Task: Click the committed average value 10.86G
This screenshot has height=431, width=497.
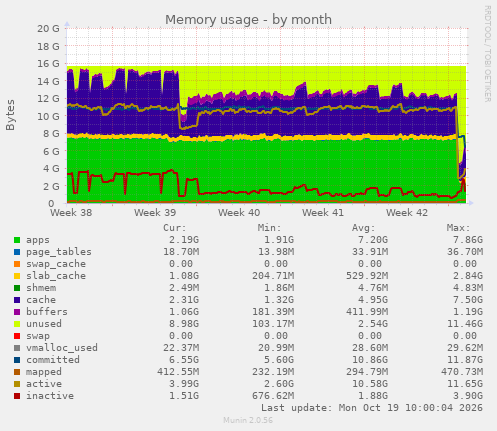Action: point(370,360)
